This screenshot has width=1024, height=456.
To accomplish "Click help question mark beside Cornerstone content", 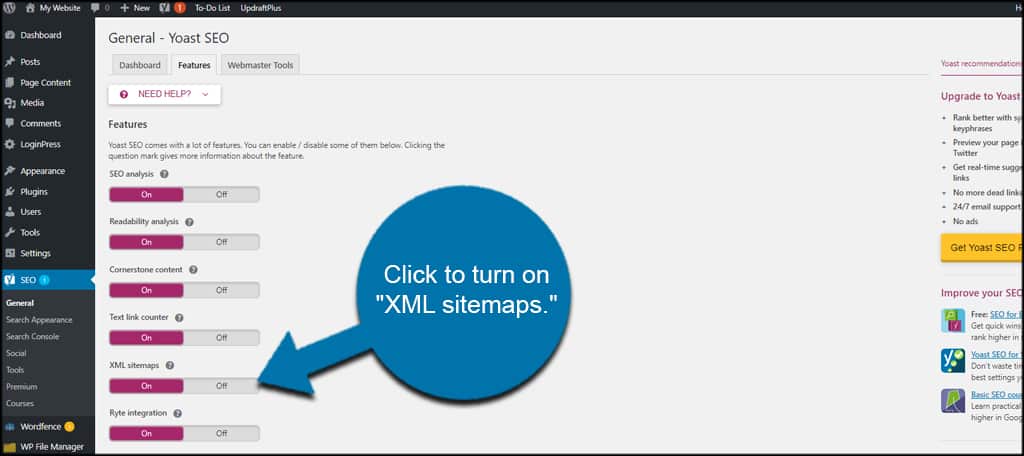I will 193,270.
